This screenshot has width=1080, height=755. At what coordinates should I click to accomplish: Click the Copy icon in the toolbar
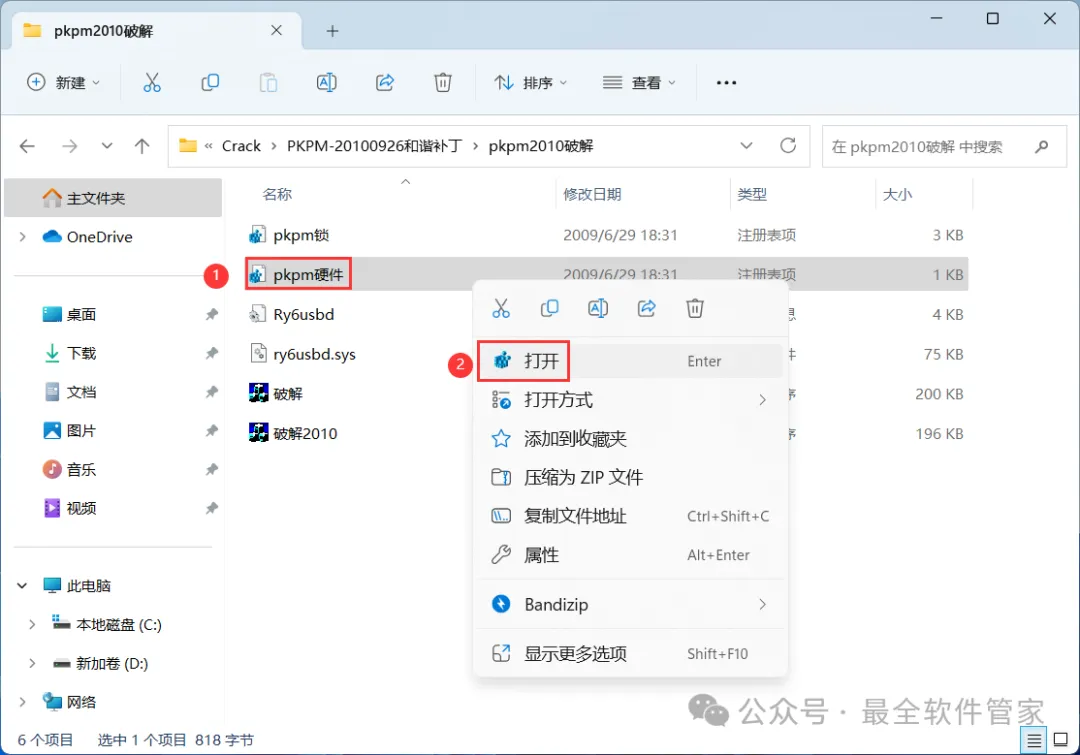pos(210,83)
